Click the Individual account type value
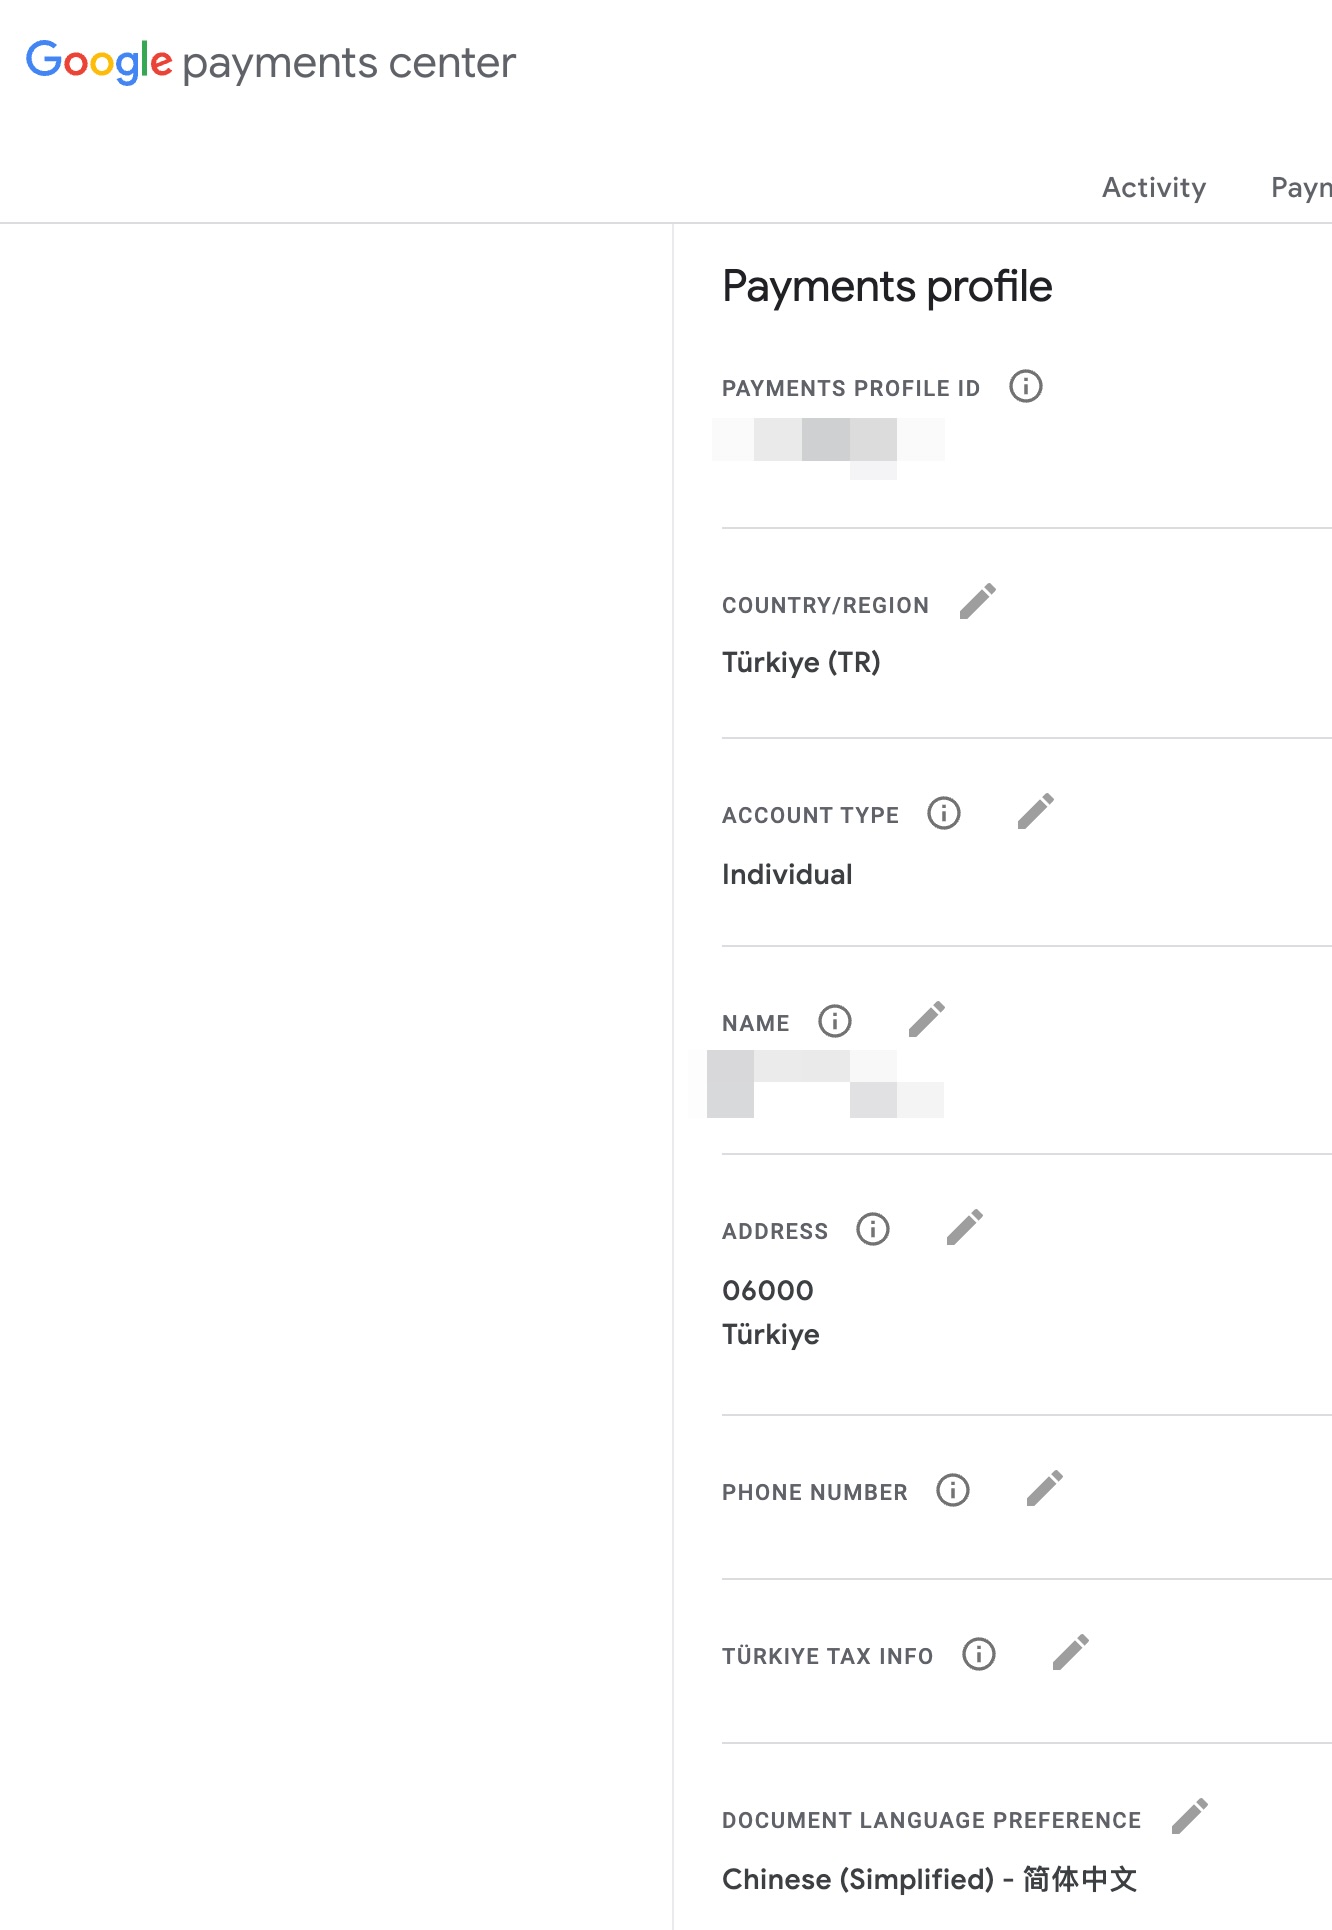1332x1930 pixels. coord(787,875)
